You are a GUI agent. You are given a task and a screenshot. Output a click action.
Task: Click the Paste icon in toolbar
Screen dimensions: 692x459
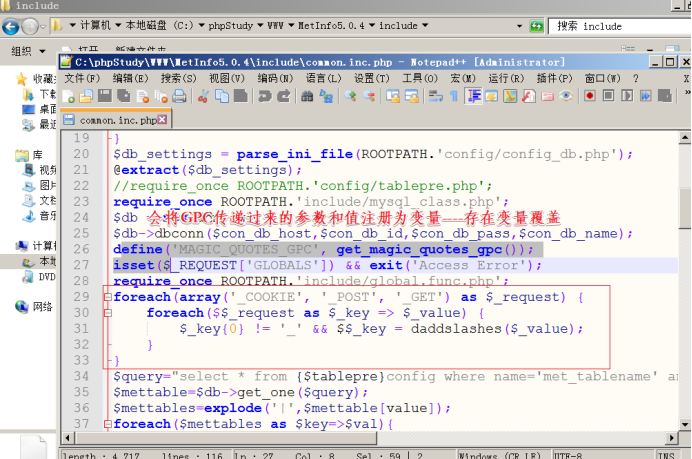point(241,96)
